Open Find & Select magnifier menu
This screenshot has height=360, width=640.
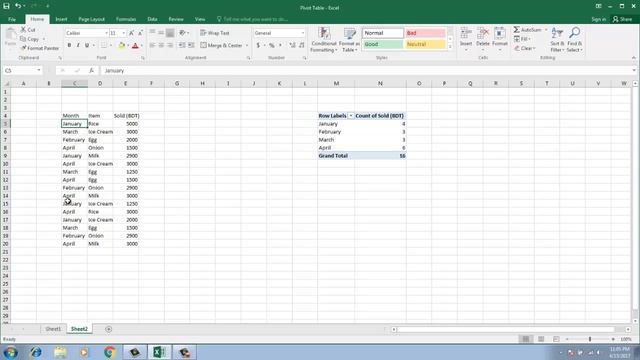[575, 40]
